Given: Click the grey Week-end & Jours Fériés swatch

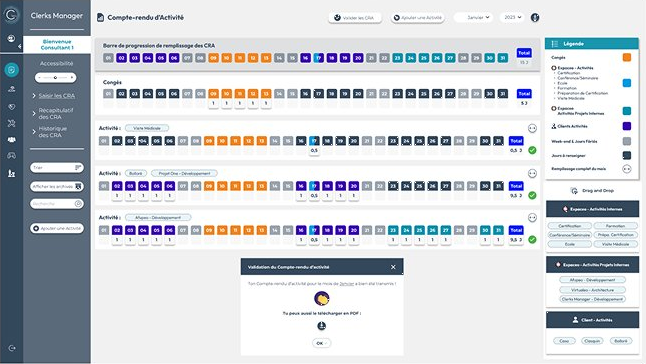Looking at the screenshot, I should (627, 141).
